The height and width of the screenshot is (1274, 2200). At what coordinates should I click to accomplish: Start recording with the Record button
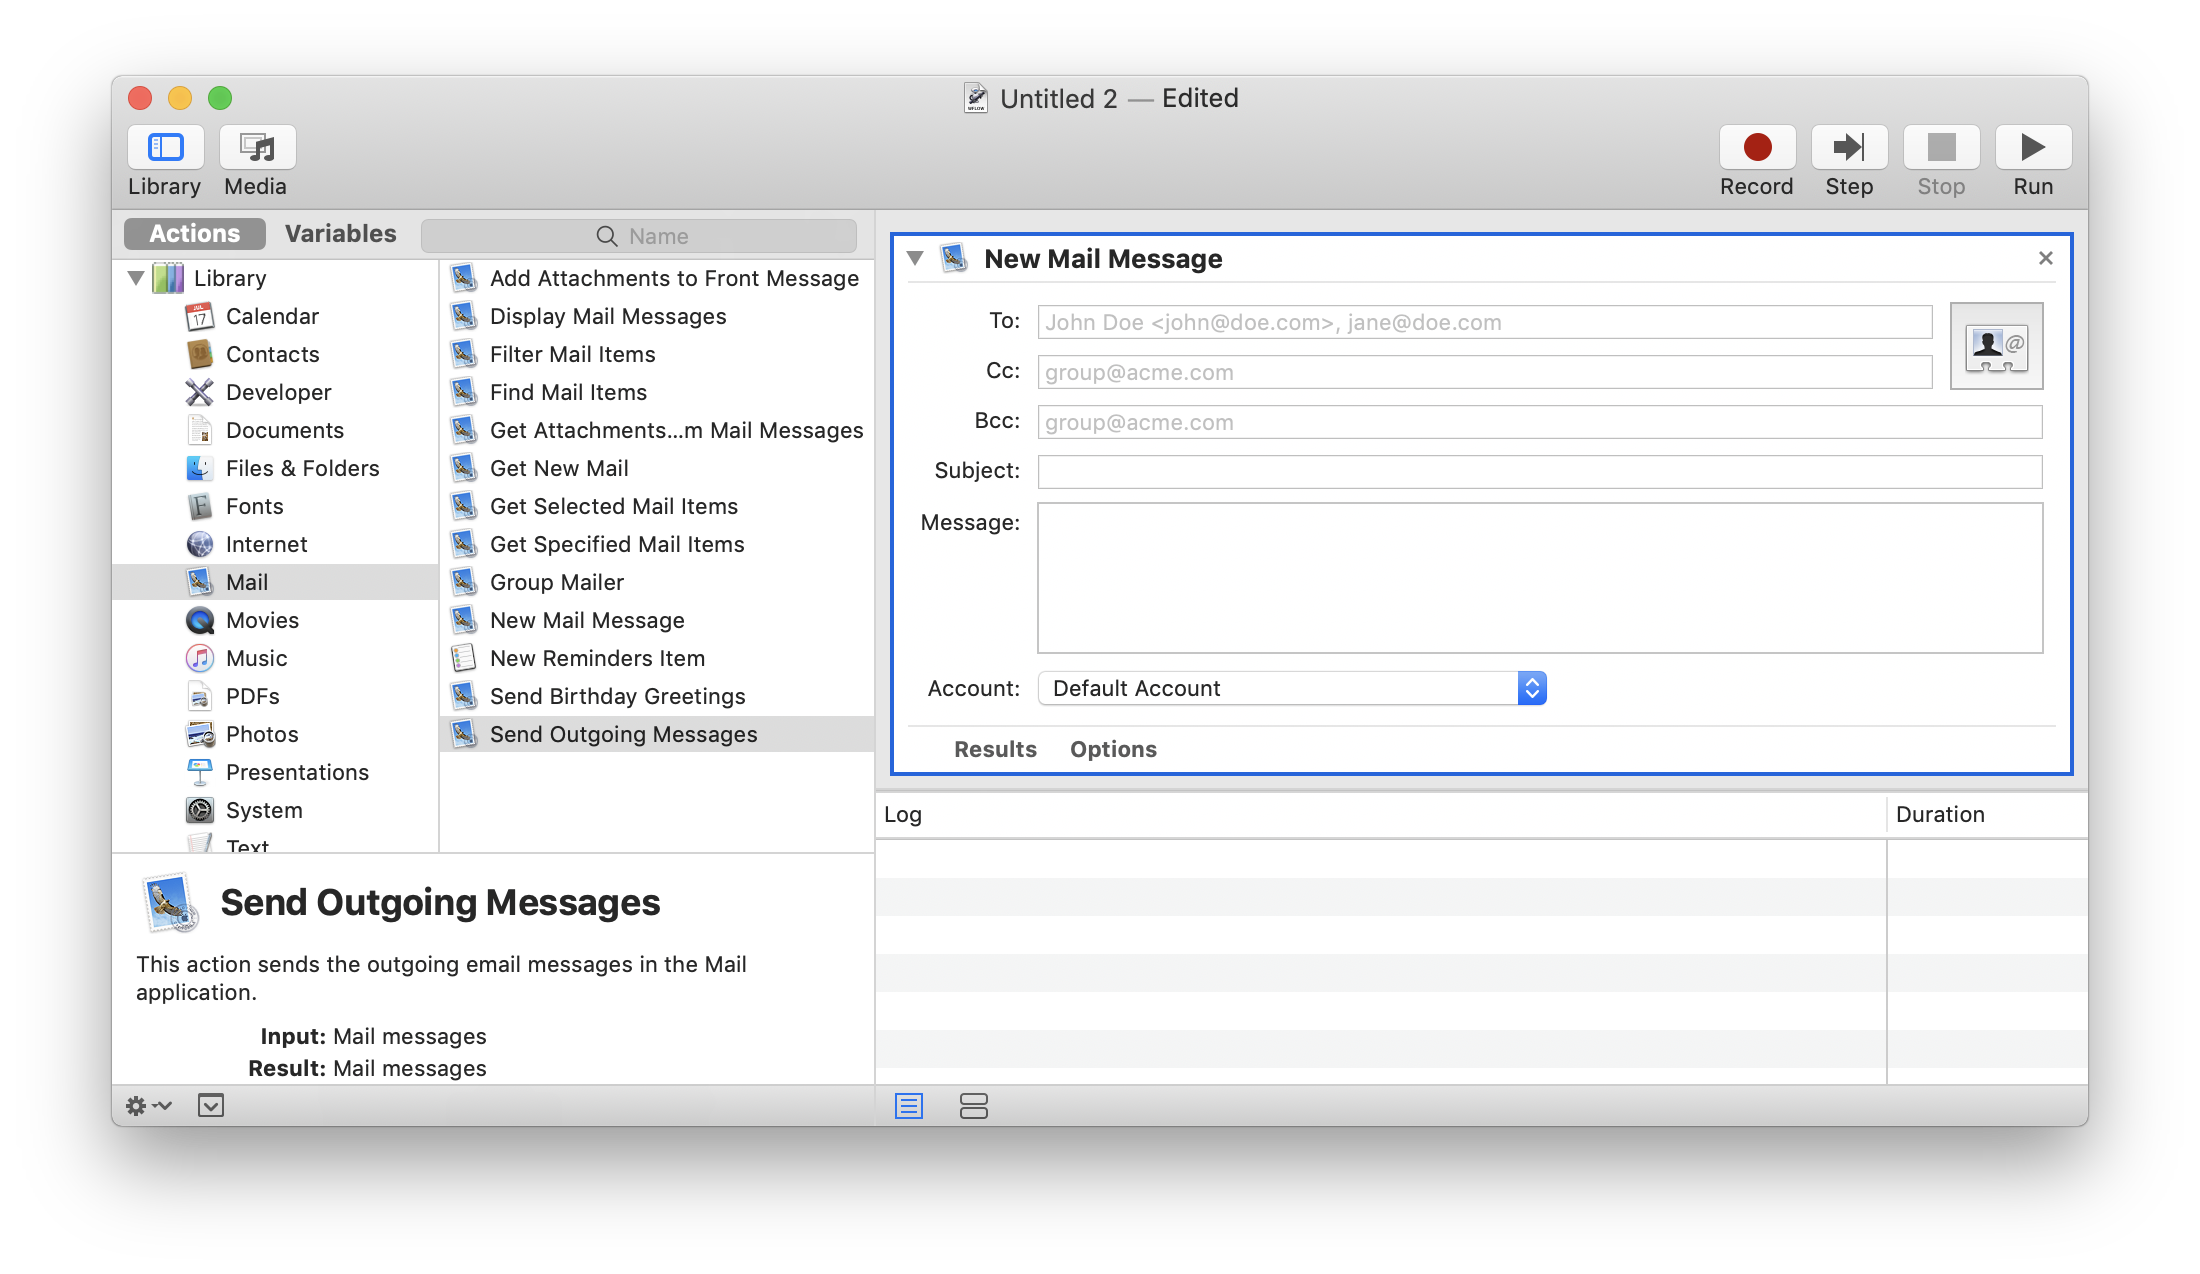pyautogui.click(x=1757, y=148)
